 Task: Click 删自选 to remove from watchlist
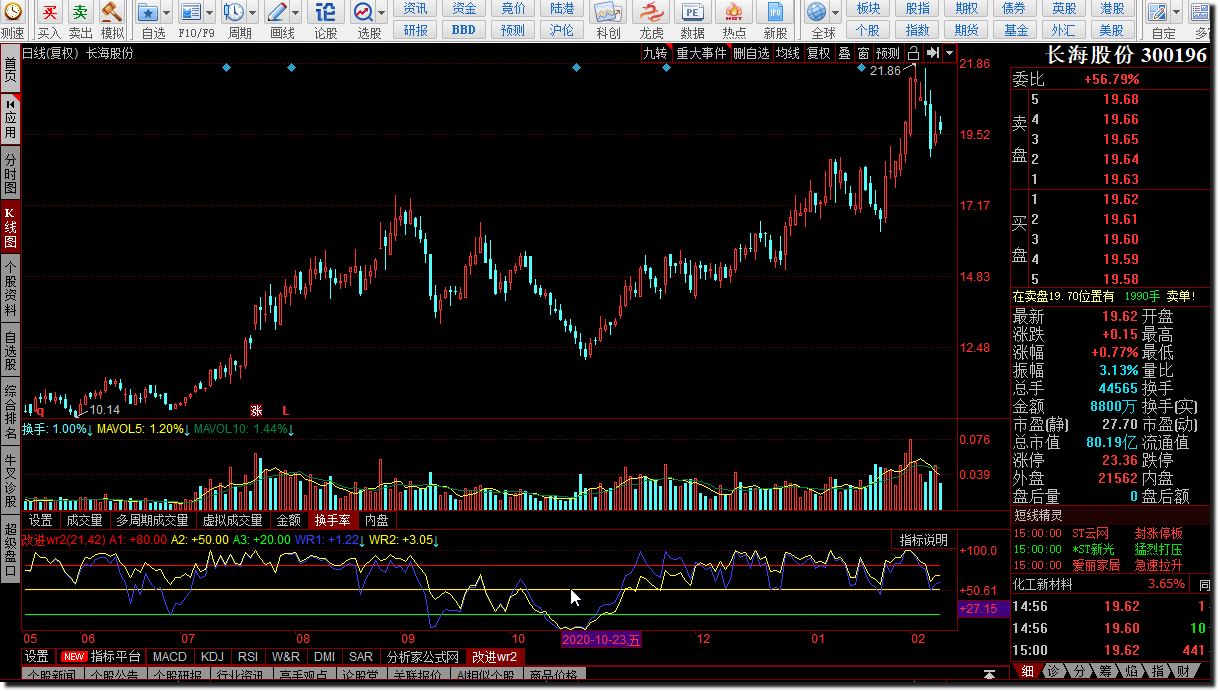(x=751, y=53)
